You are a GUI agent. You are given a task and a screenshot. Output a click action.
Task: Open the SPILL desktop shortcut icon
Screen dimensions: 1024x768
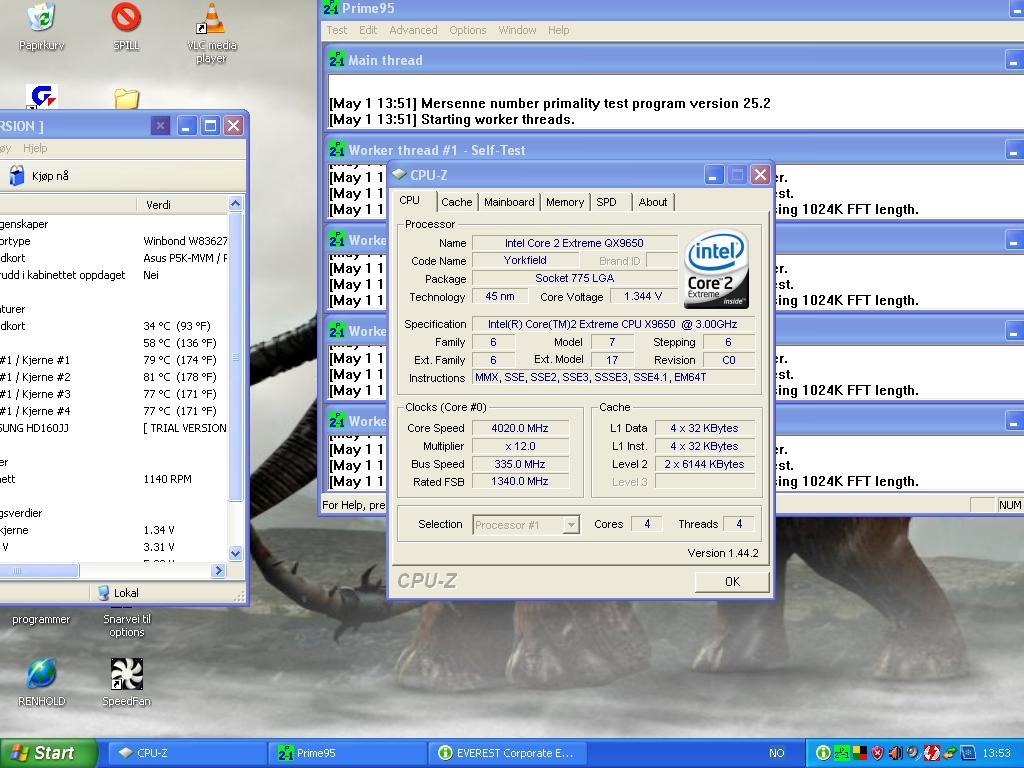coord(126,18)
